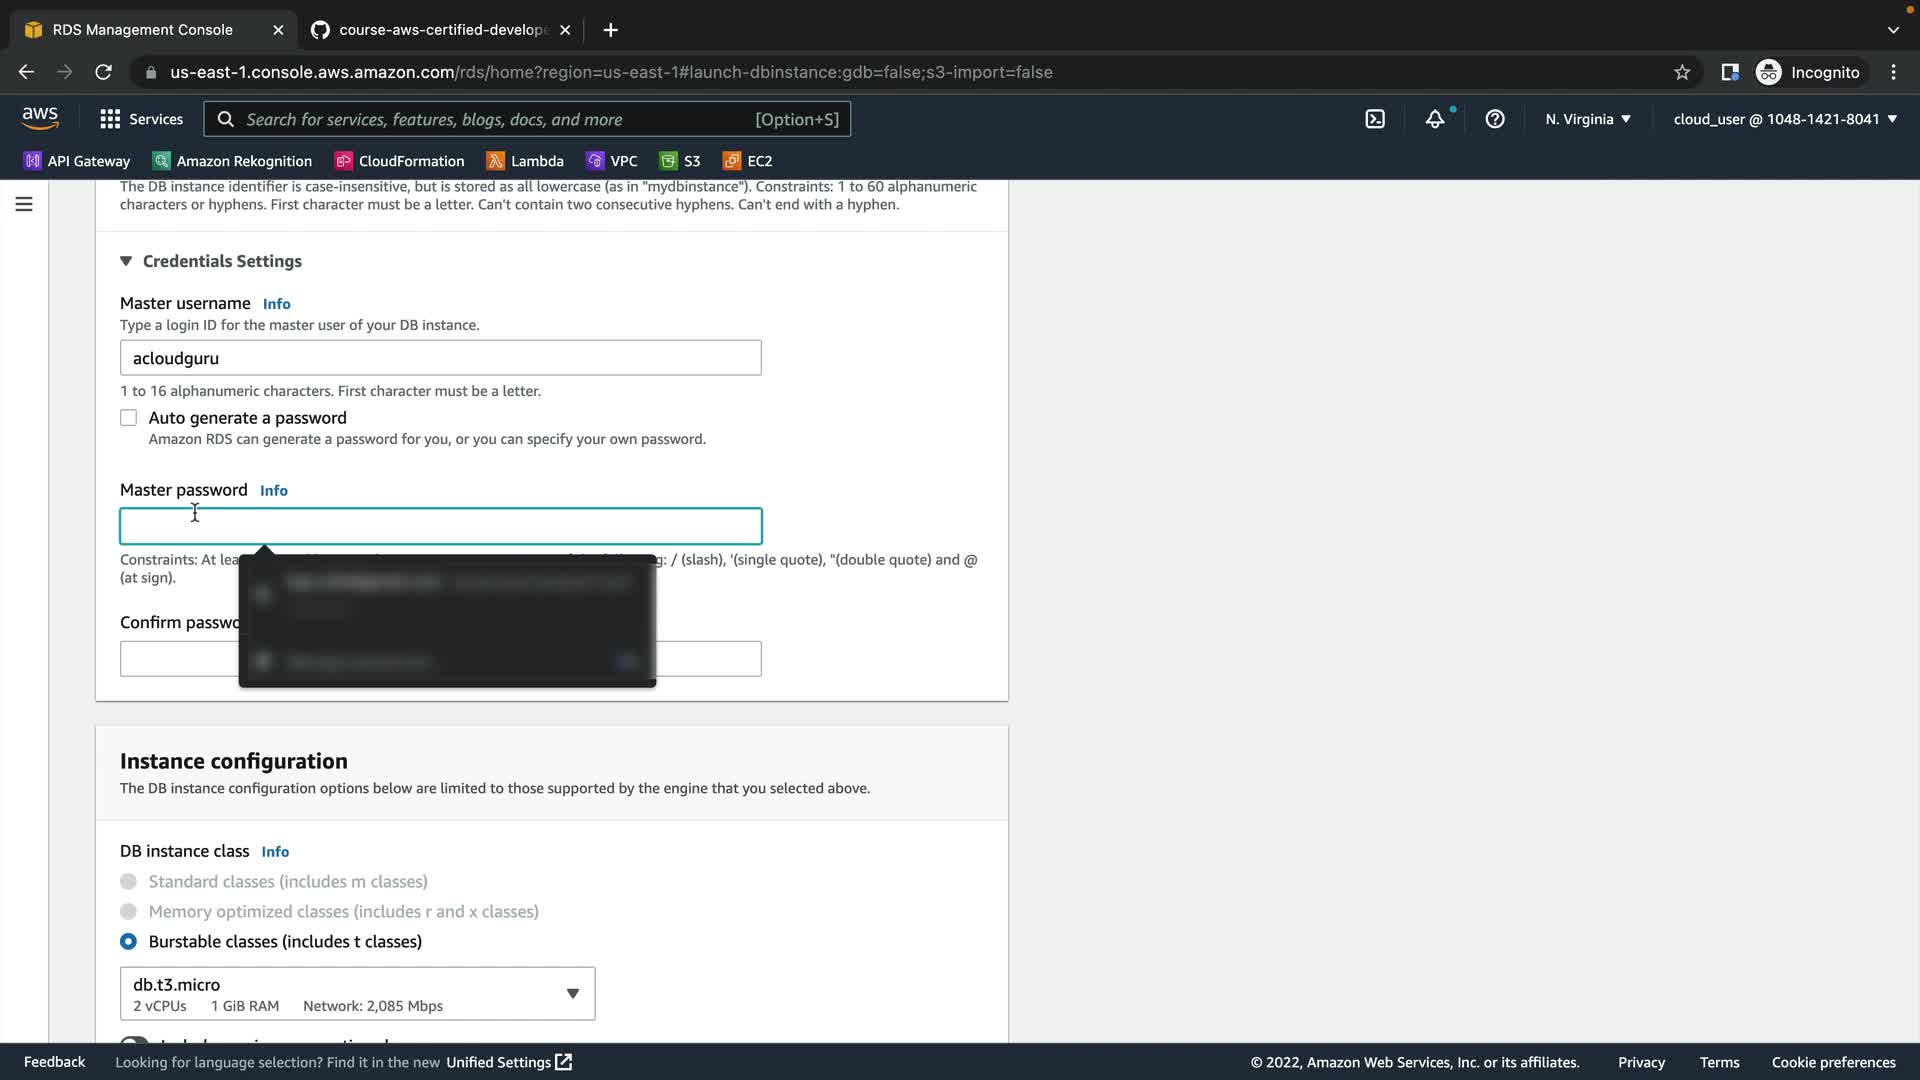Select Standard classes radio option

129,882
